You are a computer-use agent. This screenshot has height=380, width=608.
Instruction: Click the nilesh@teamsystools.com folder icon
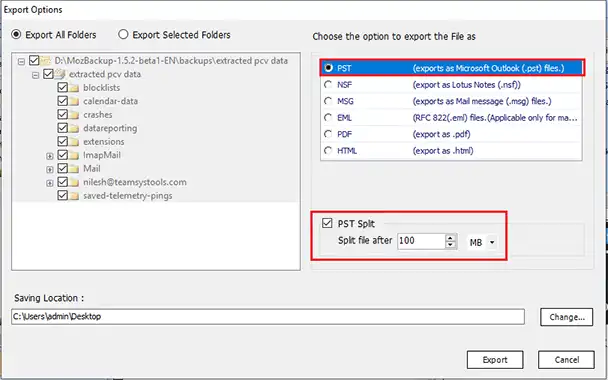tap(74, 182)
